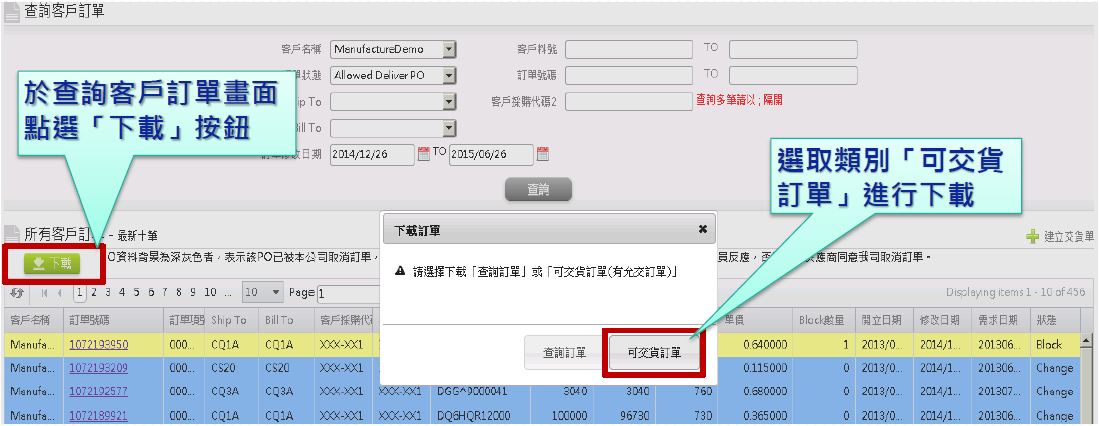This screenshot has width=1099, height=426.
Task: Choose 查詢訂單 in the download dialog
Action: [564, 353]
